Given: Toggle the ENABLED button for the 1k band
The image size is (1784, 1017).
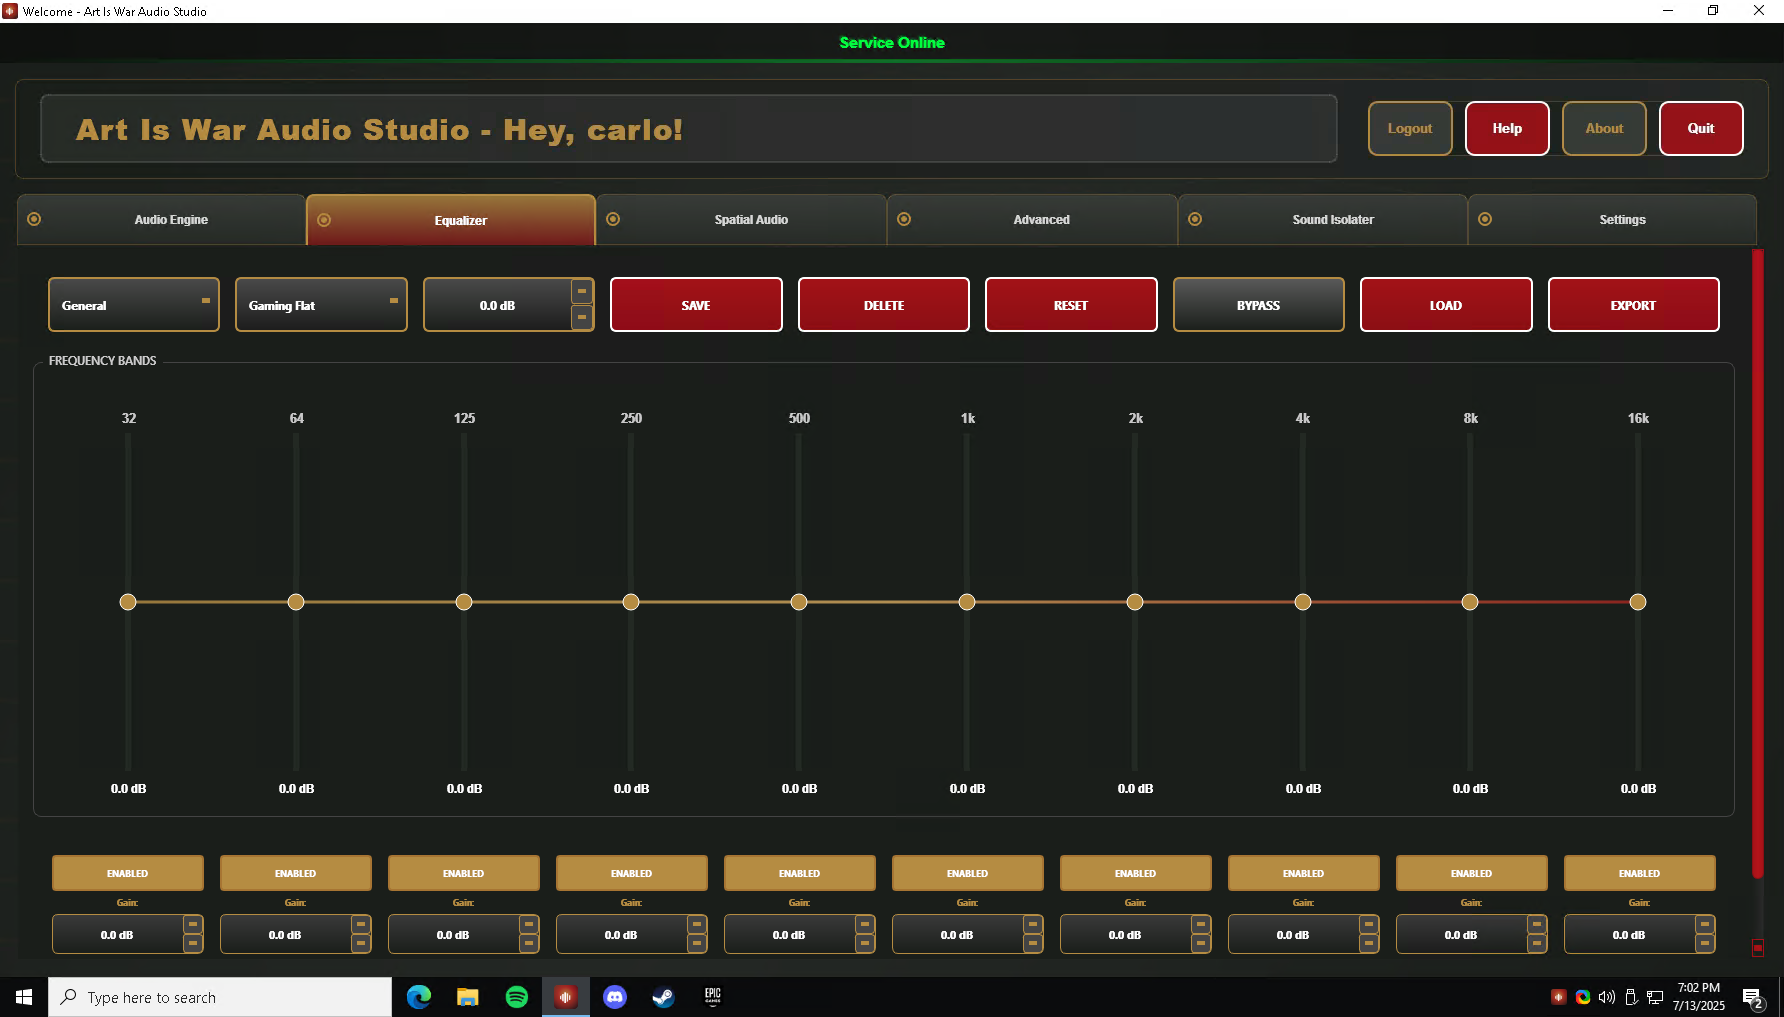Looking at the screenshot, I should click(x=968, y=873).
